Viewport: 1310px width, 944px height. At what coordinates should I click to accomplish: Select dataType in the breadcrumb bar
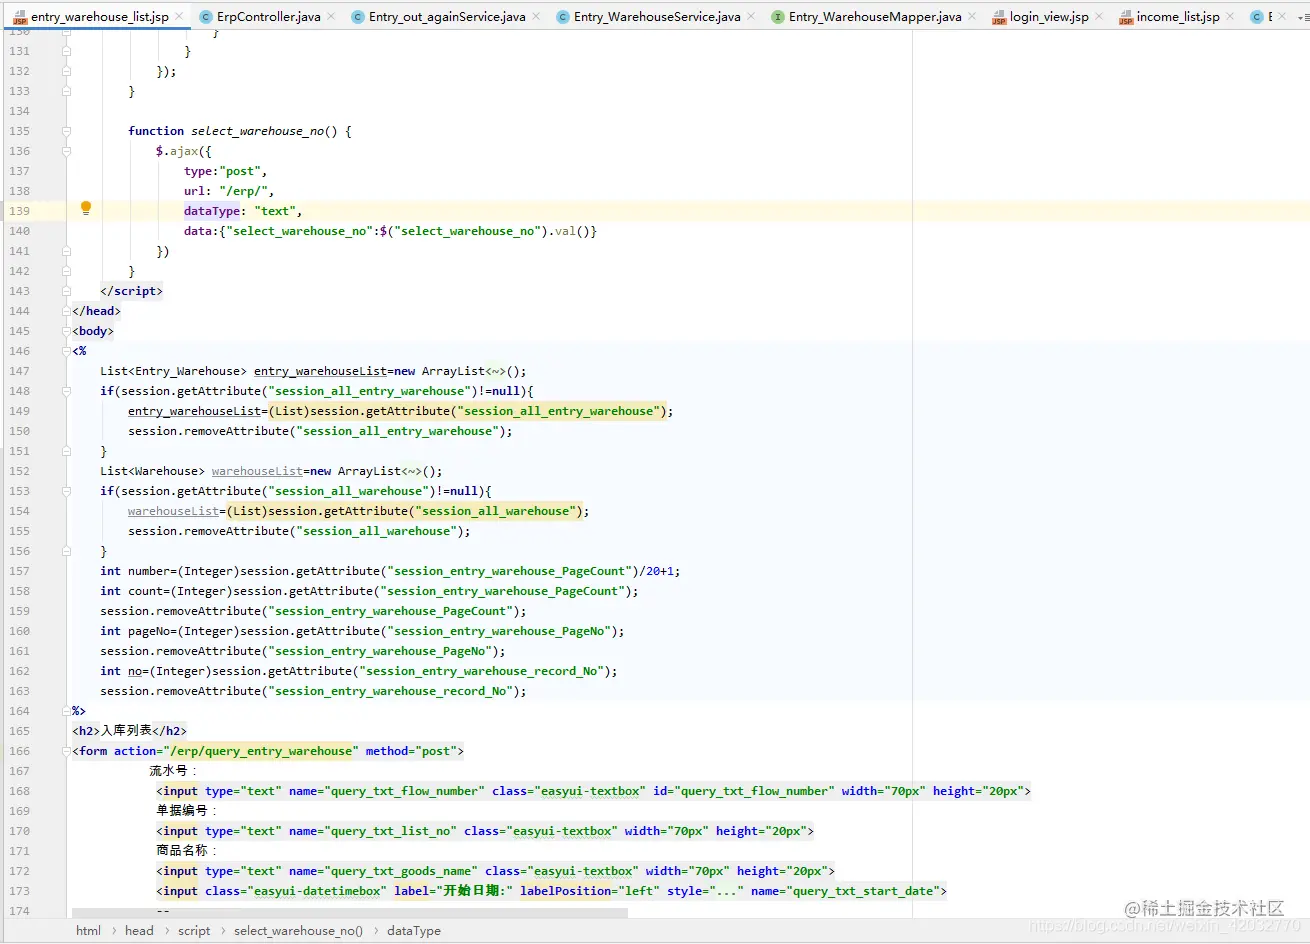(x=414, y=931)
